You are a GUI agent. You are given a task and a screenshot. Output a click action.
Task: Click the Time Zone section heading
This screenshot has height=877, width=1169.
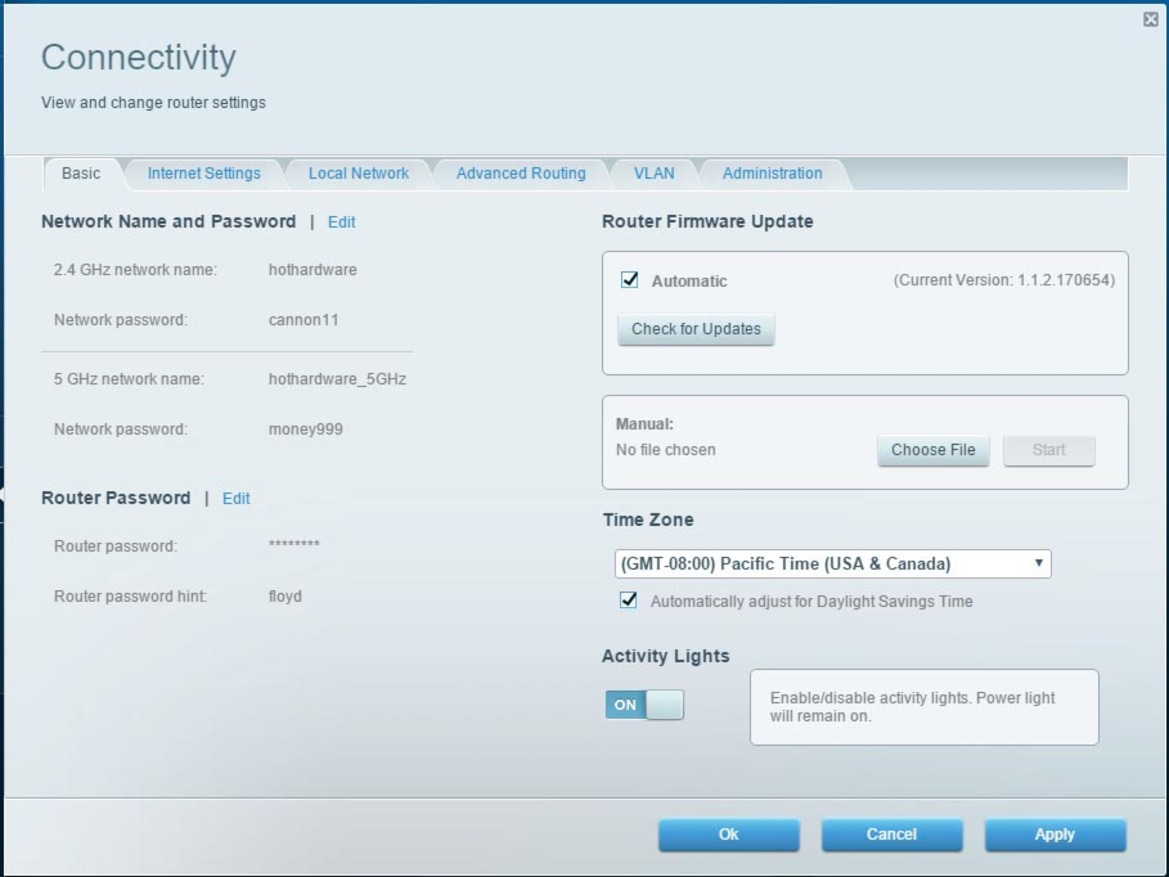648,520
